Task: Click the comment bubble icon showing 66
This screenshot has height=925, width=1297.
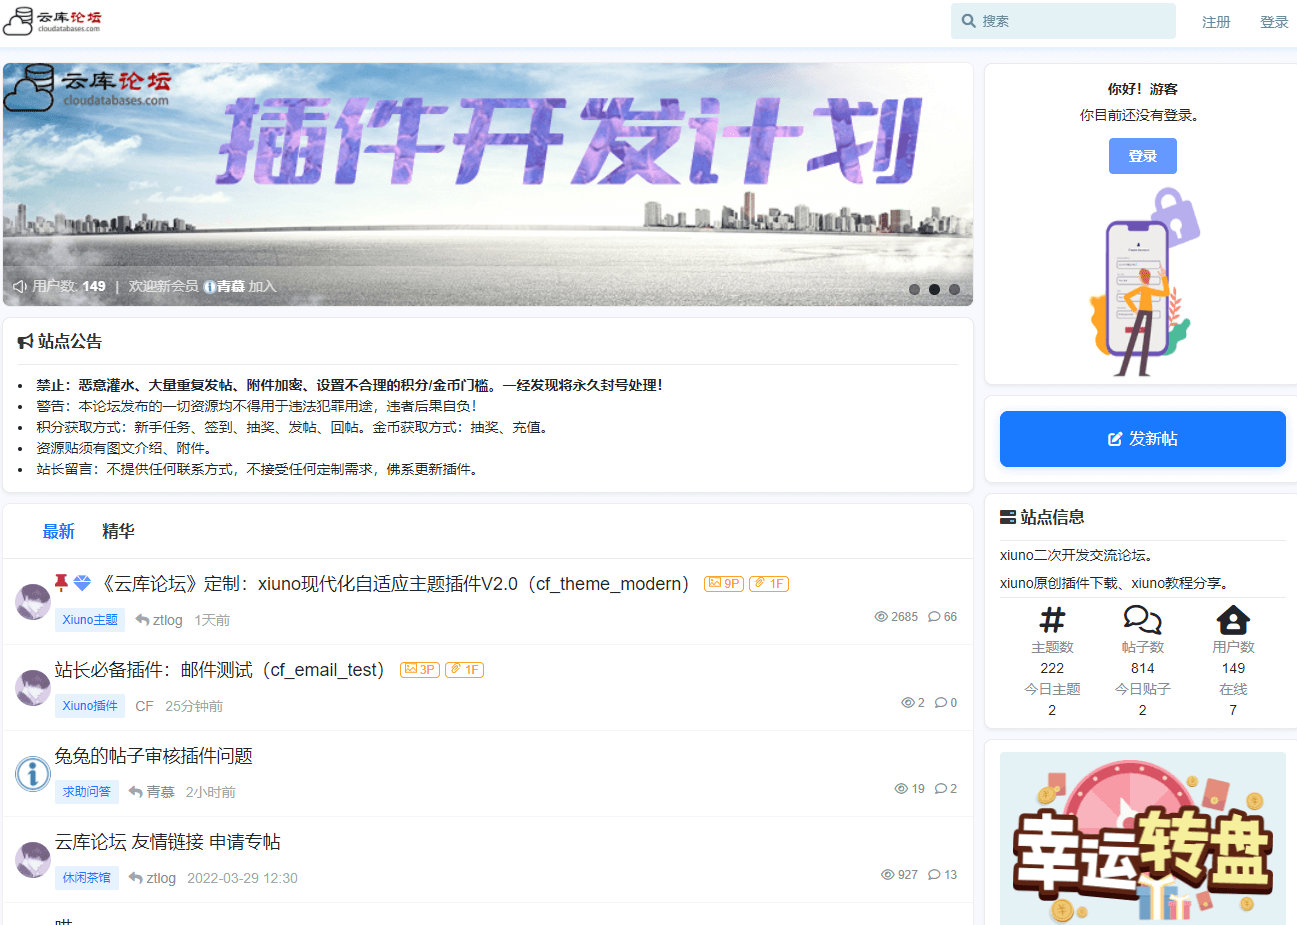Action: (x=934, y=617)
